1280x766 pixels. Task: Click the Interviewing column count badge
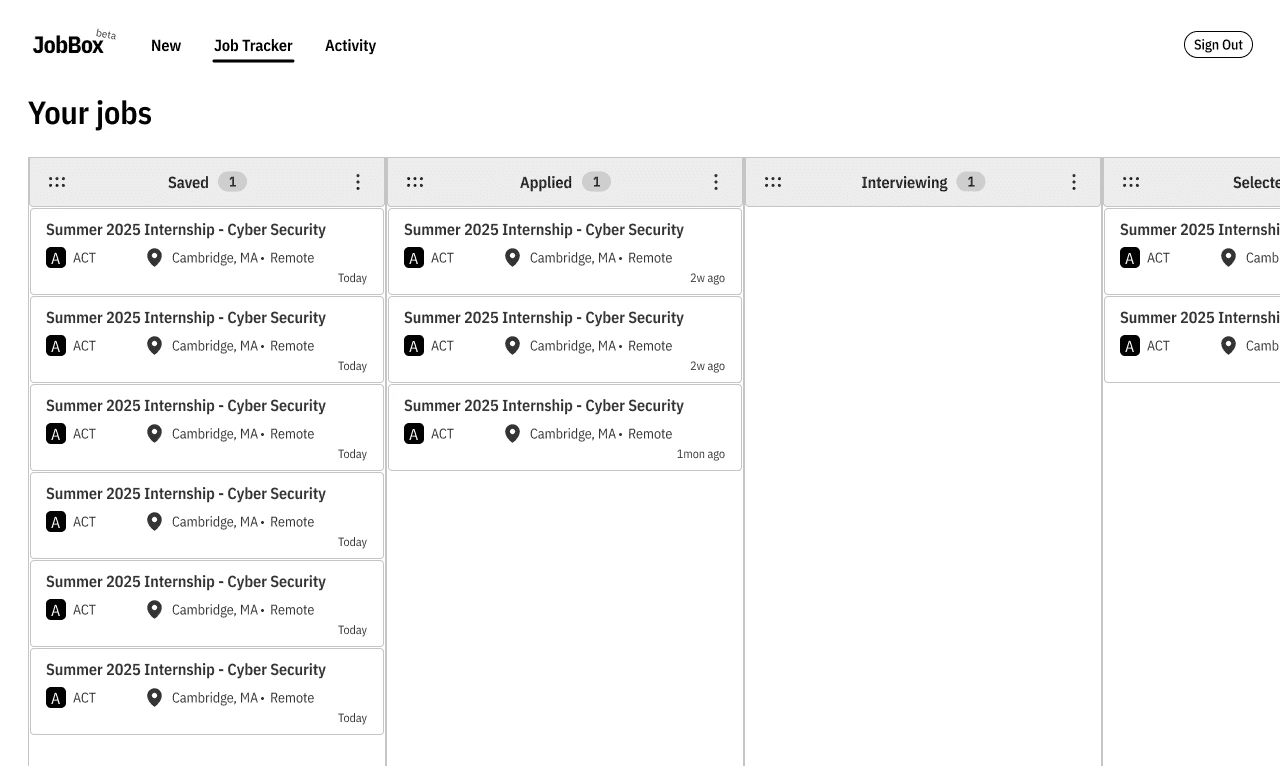point(970,182)
